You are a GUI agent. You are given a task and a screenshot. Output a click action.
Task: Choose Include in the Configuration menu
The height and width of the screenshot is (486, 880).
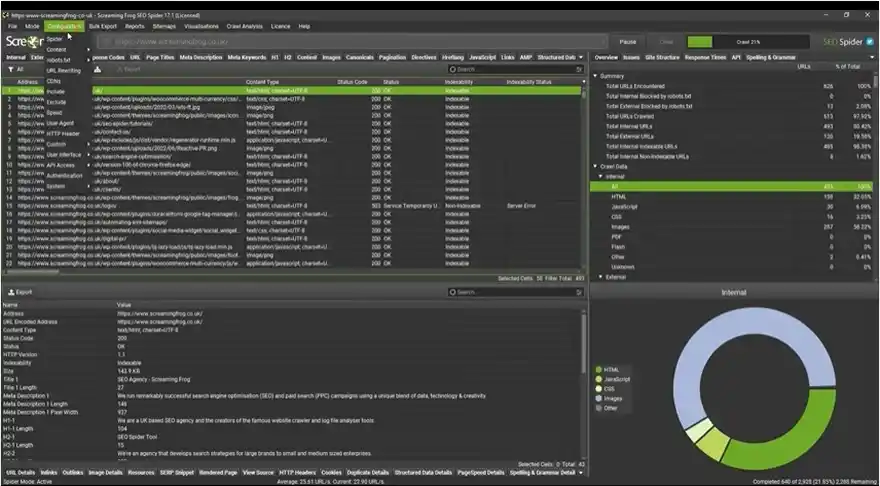pyautogui.click(x=56, y=91)
